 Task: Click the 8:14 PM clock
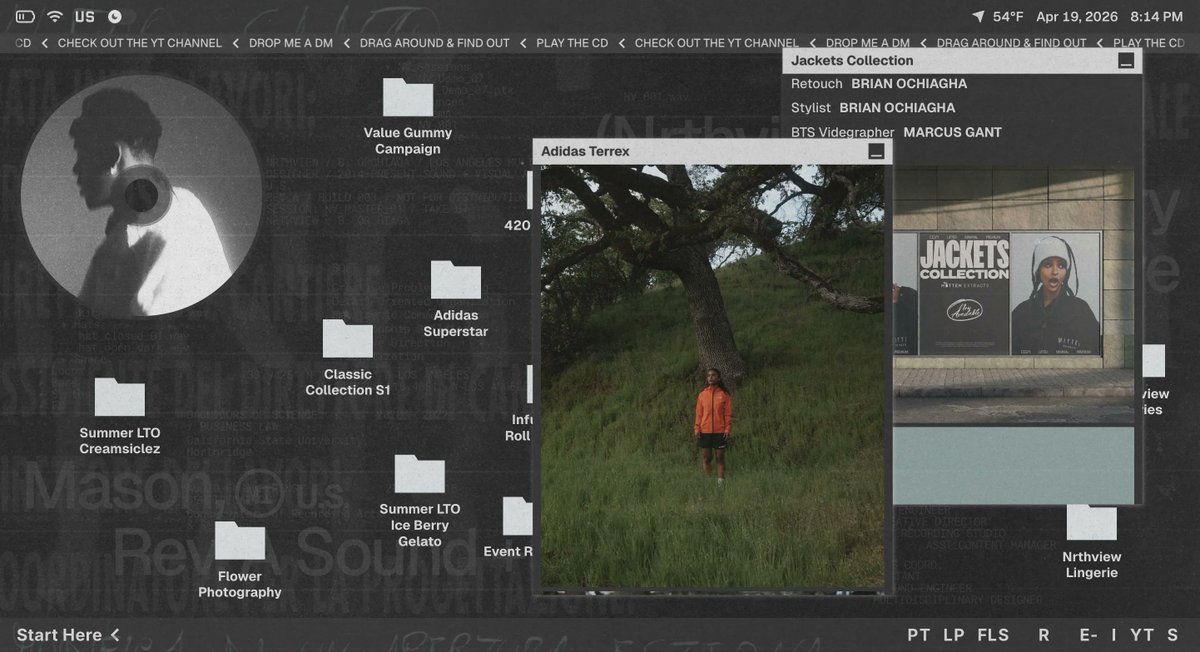1157,17
